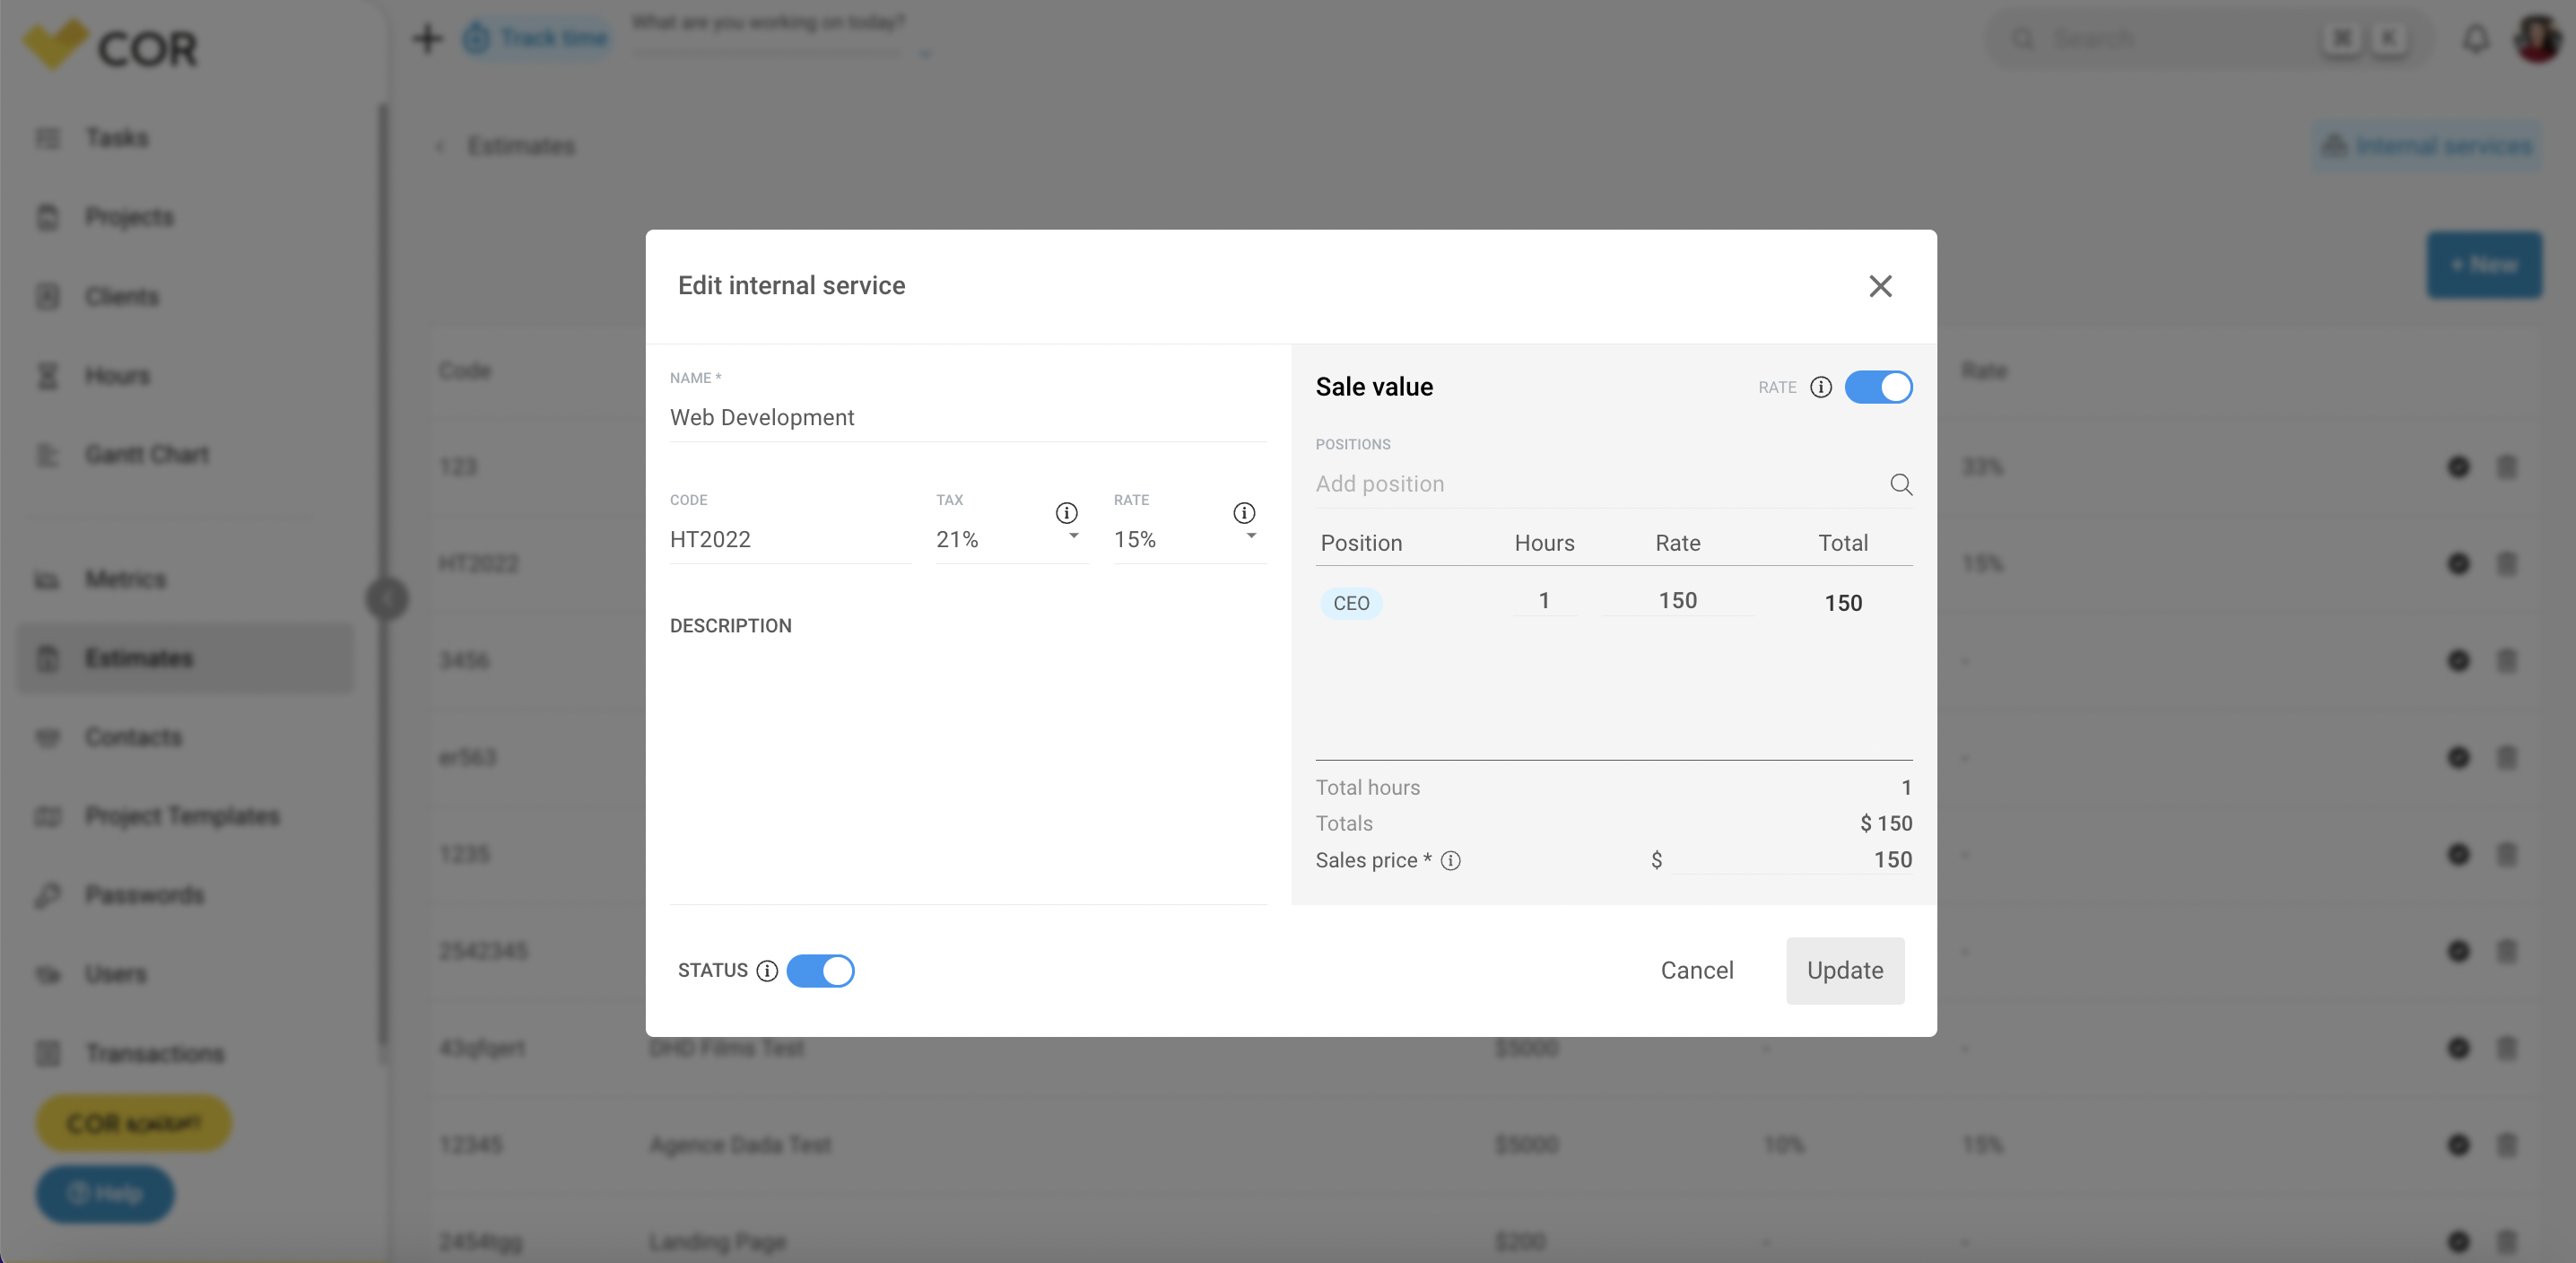Image resolution: width=2576 pixels, height=1263 pixels.
Task: Open Estimates in the sidebar
Action: click(x=185, y=658)
